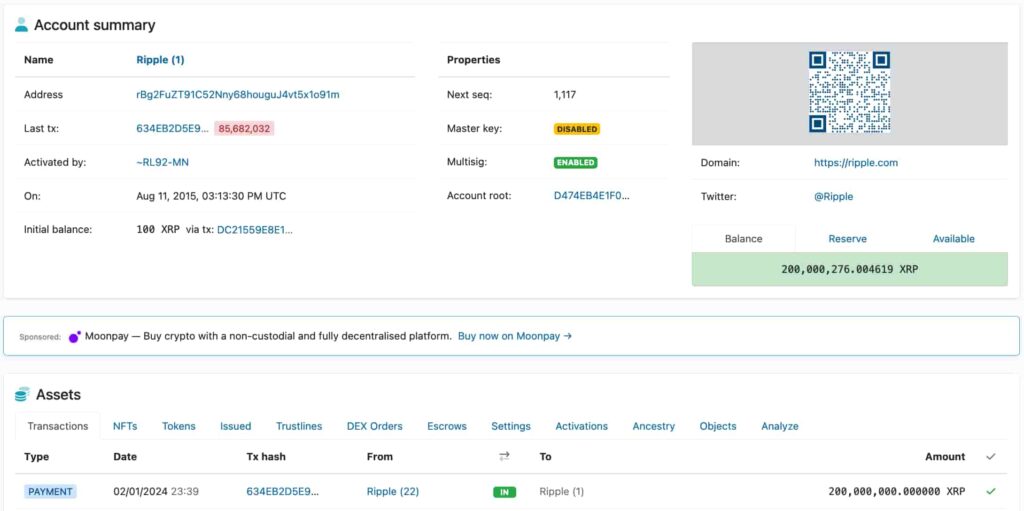Click the ledger number 85,682,032 badge
Viewport: 1024px width, 511px height.
click(x=245, y=128)
